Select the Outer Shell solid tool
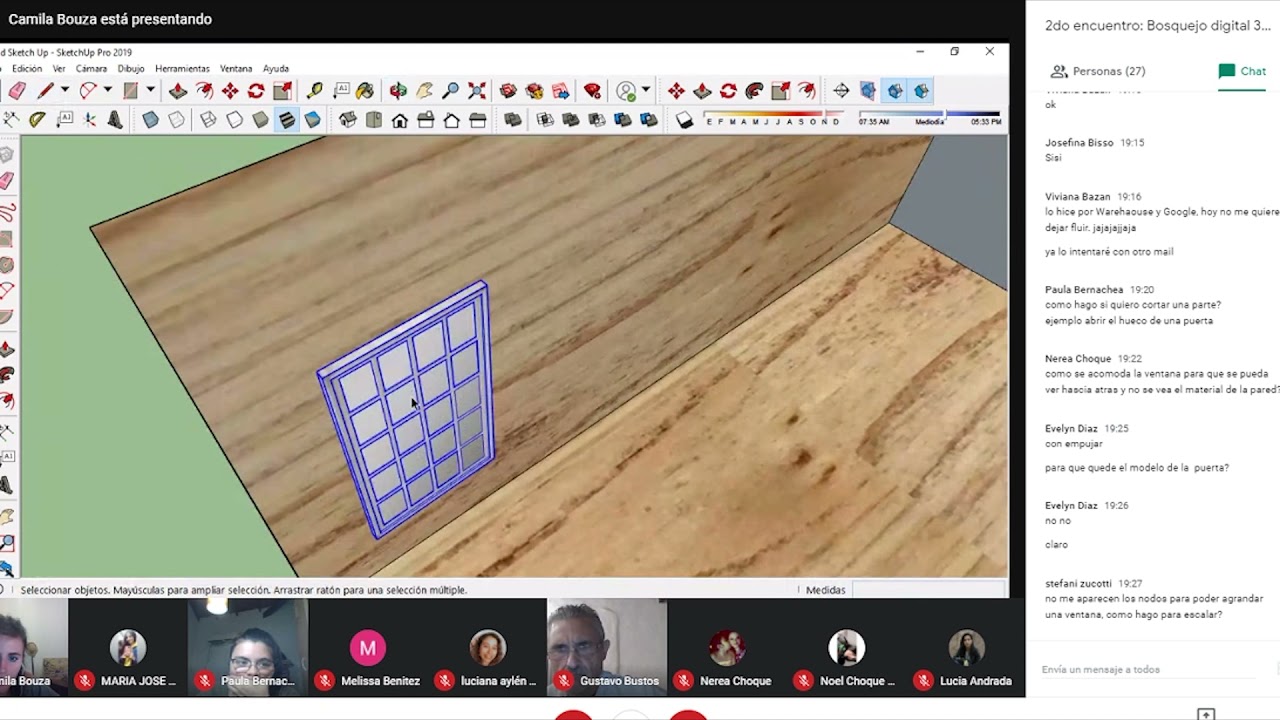The height and width of the screenshot is (720, 1280). [513, 120]
